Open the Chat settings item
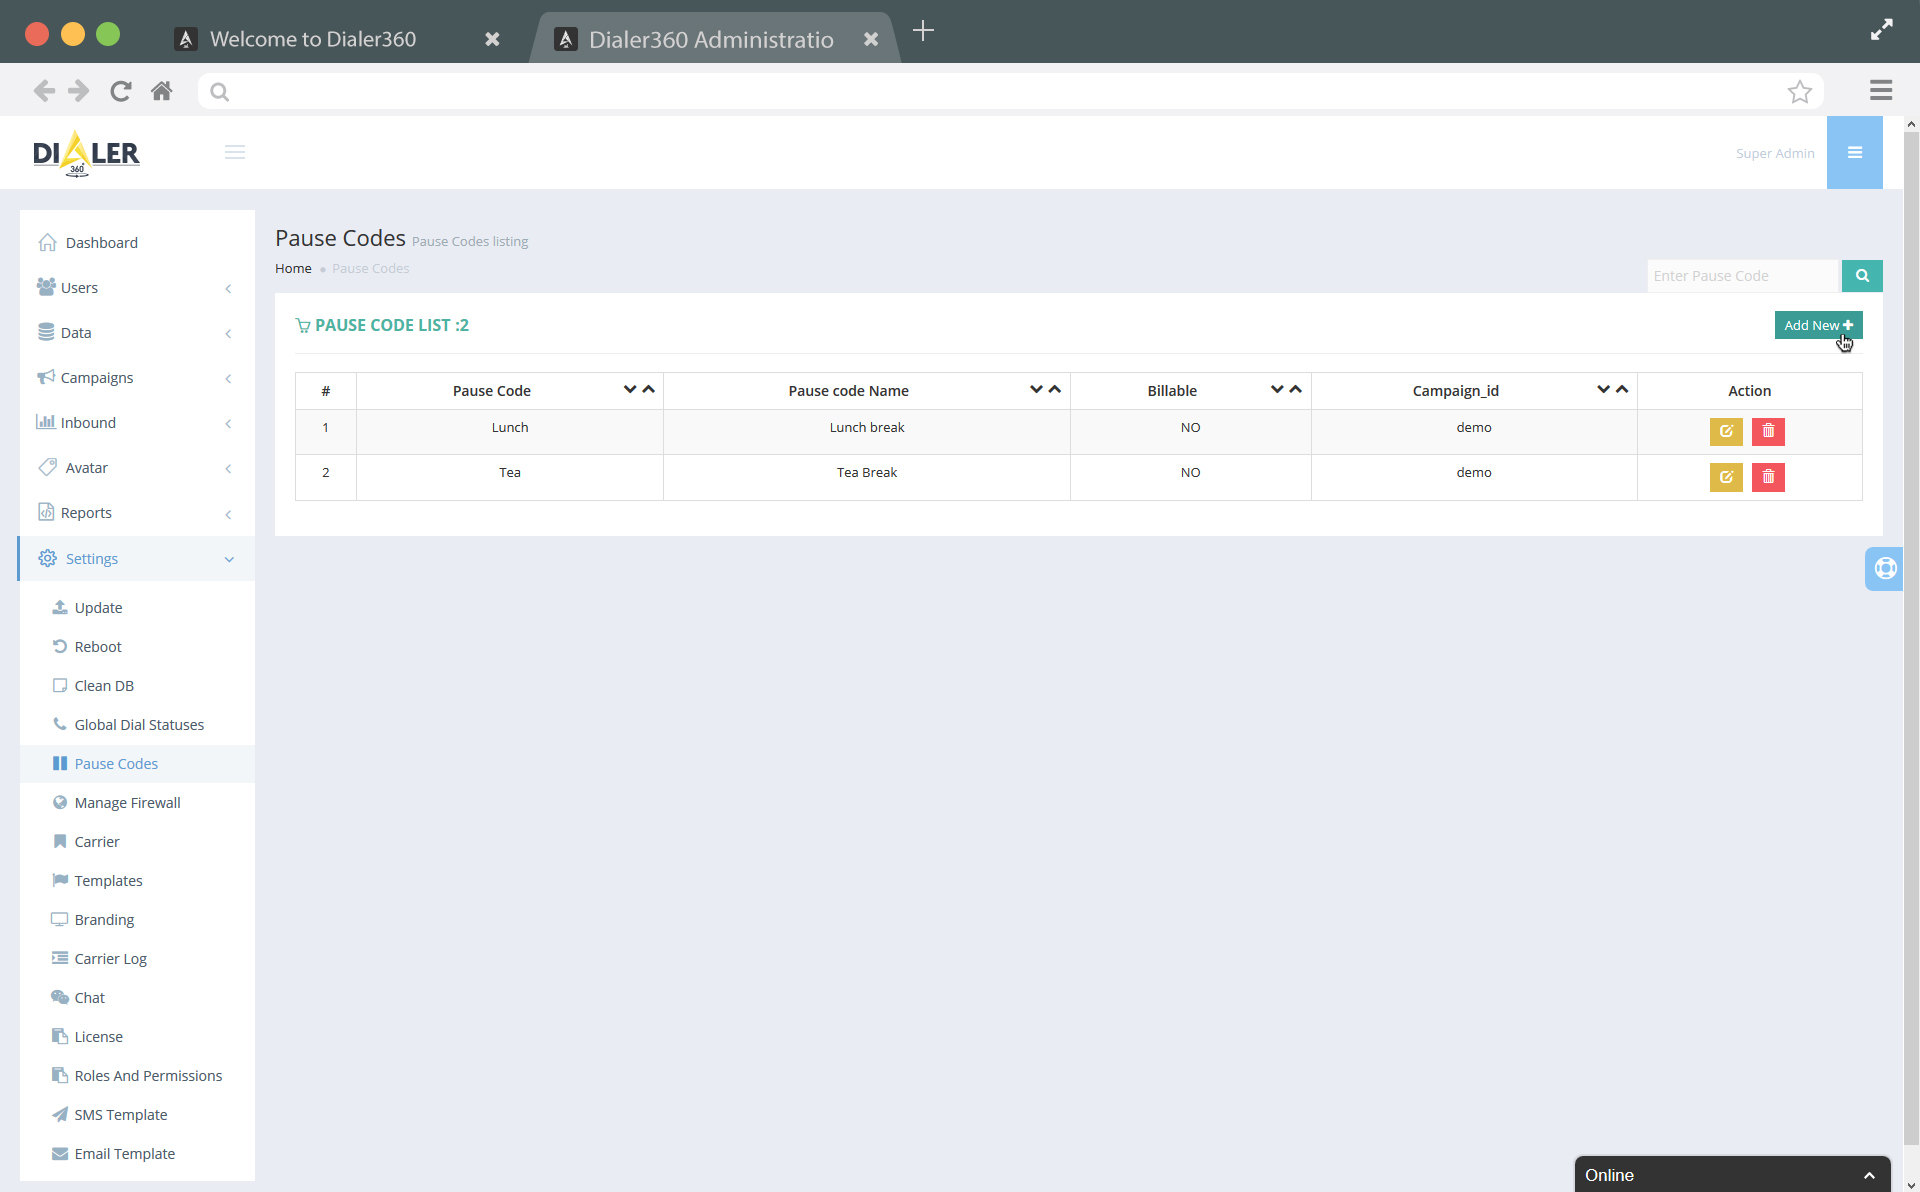 click(x=89, y=997)
